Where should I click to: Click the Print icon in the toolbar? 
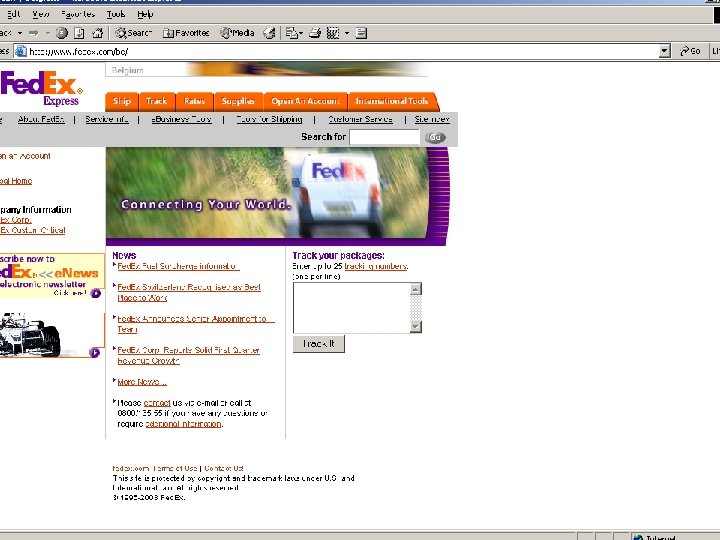315,33
